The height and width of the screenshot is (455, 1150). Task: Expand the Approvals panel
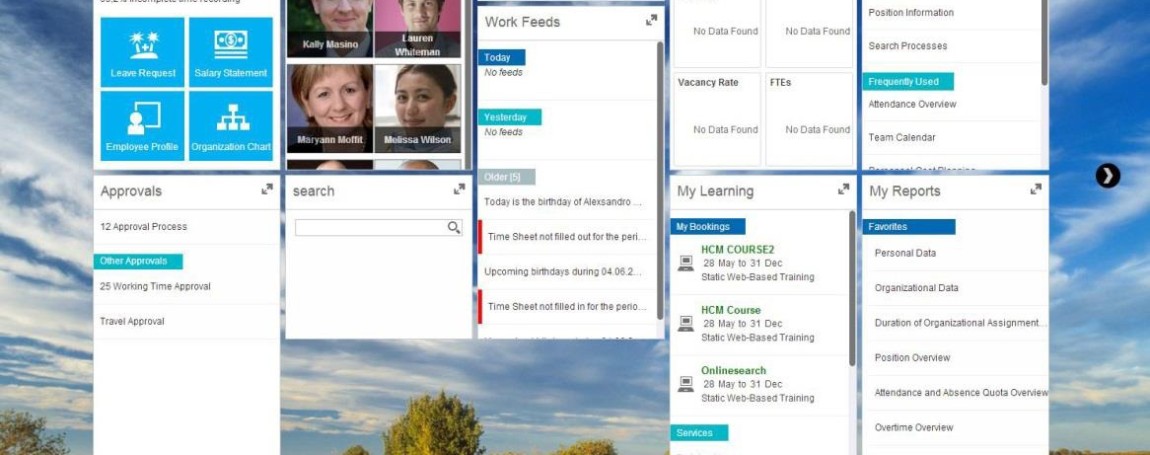[x=267, y=189]
